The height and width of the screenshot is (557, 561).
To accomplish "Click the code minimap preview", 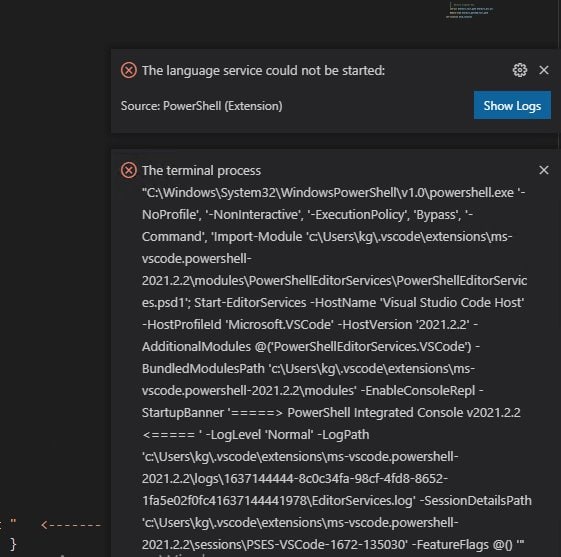I will (x=469, y=11).
